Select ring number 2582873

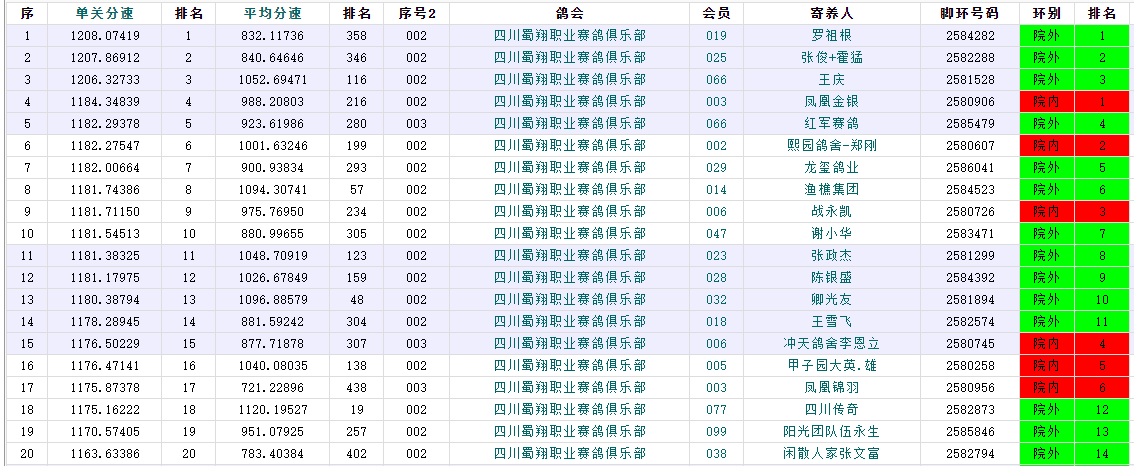click(x=969, y=410)
